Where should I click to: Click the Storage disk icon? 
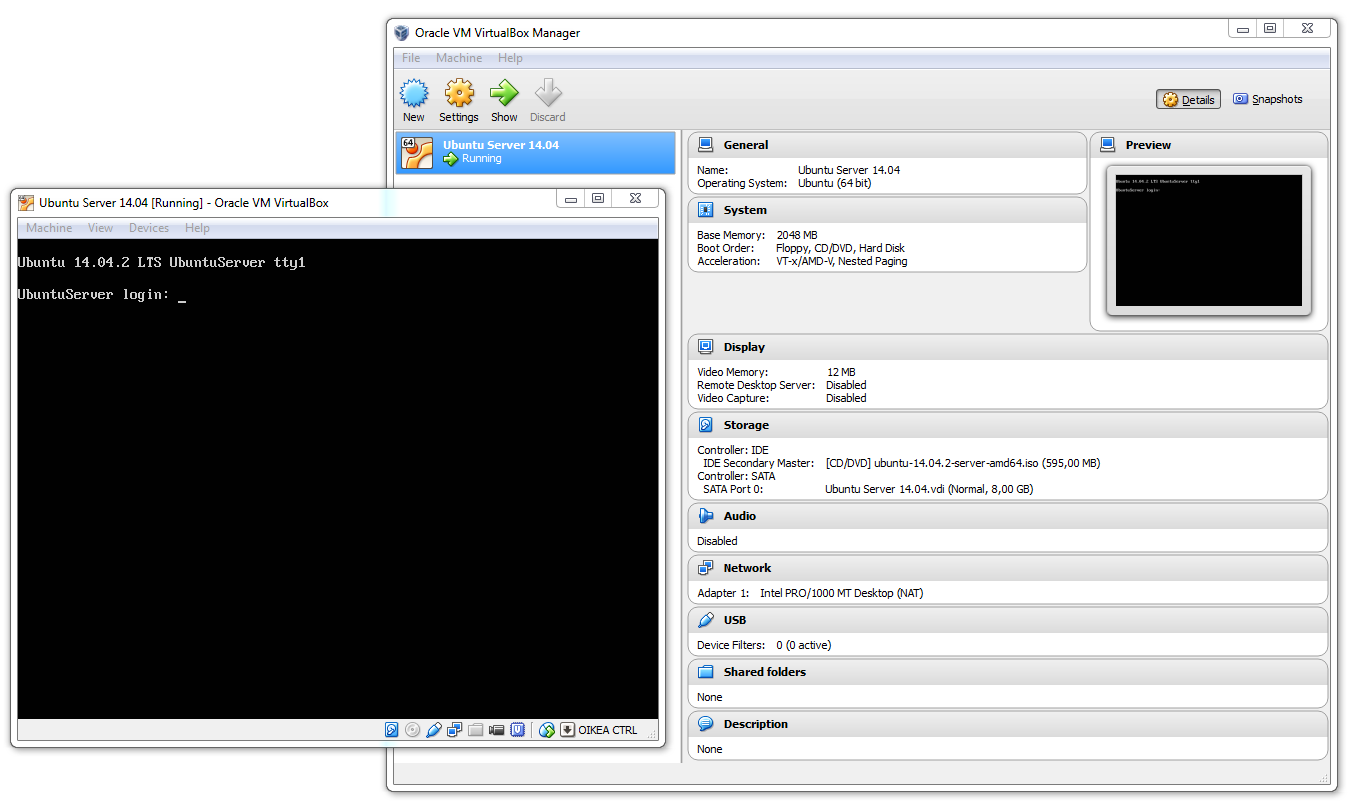[706, 425]
